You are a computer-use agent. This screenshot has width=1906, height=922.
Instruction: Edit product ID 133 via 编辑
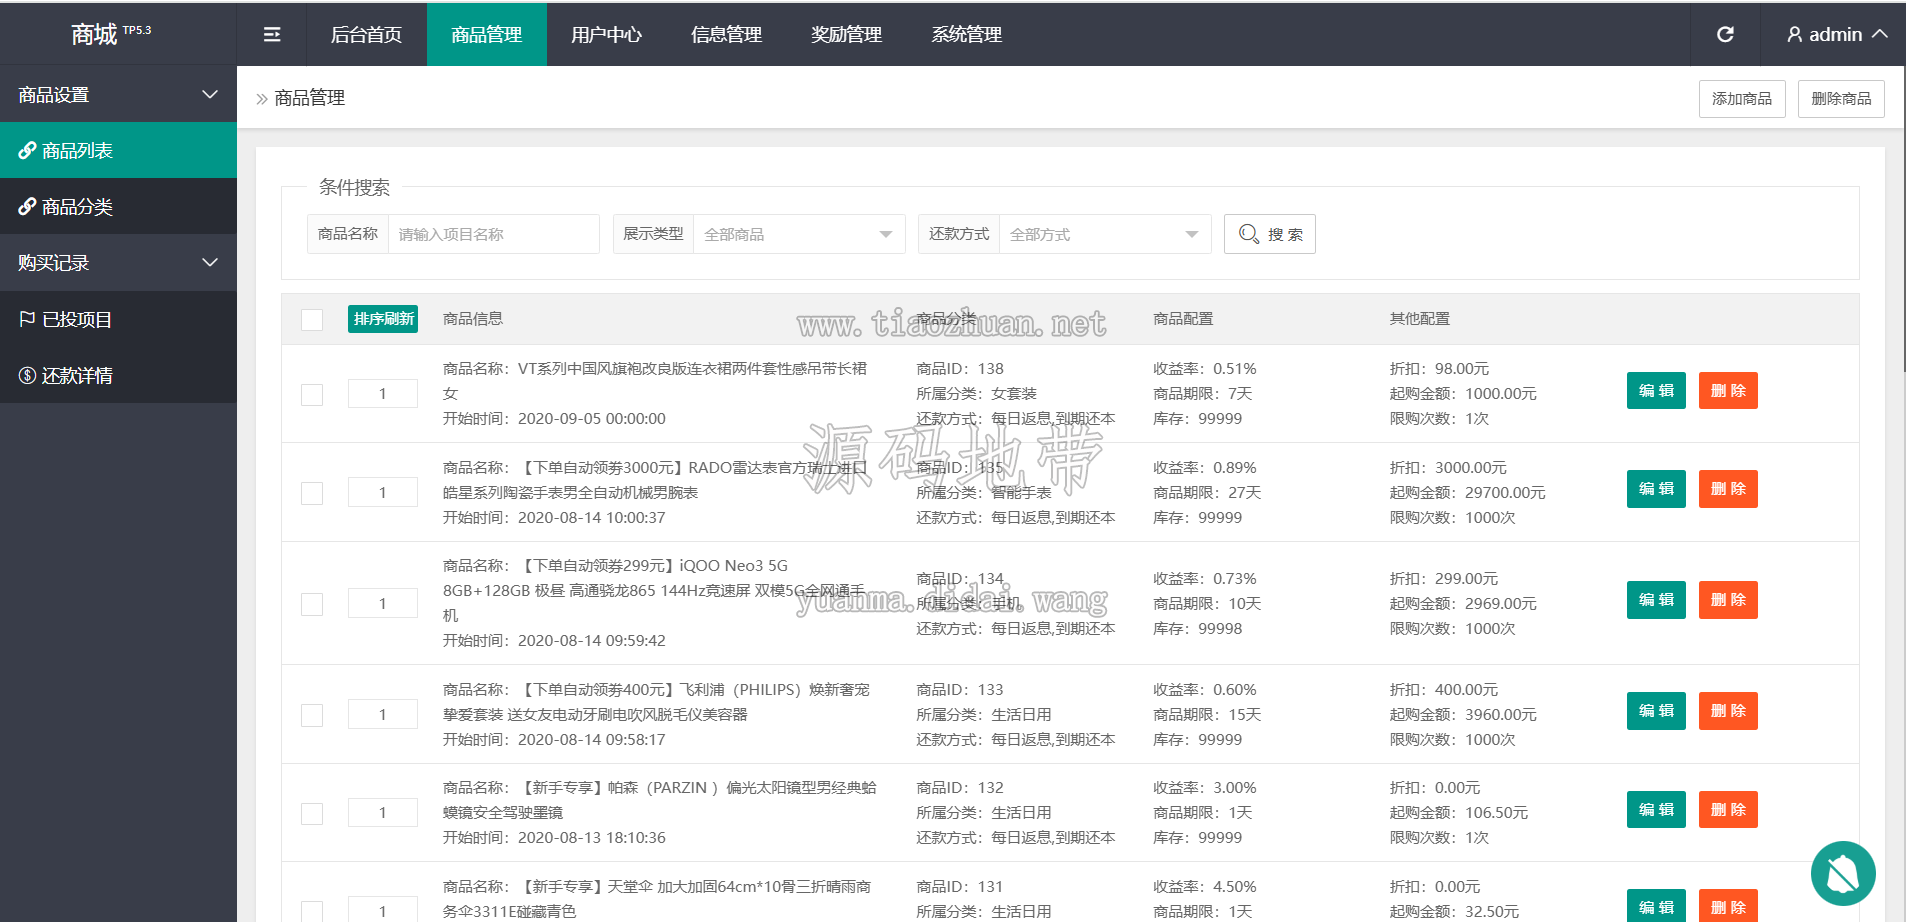[x=1656, y=711]
